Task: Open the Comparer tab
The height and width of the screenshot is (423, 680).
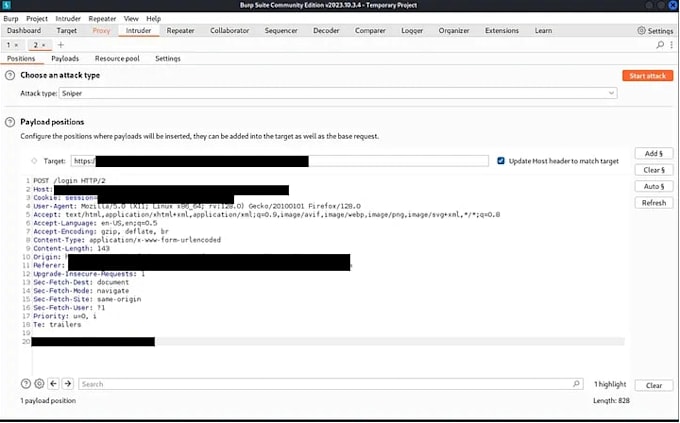Action: (370, 30)
